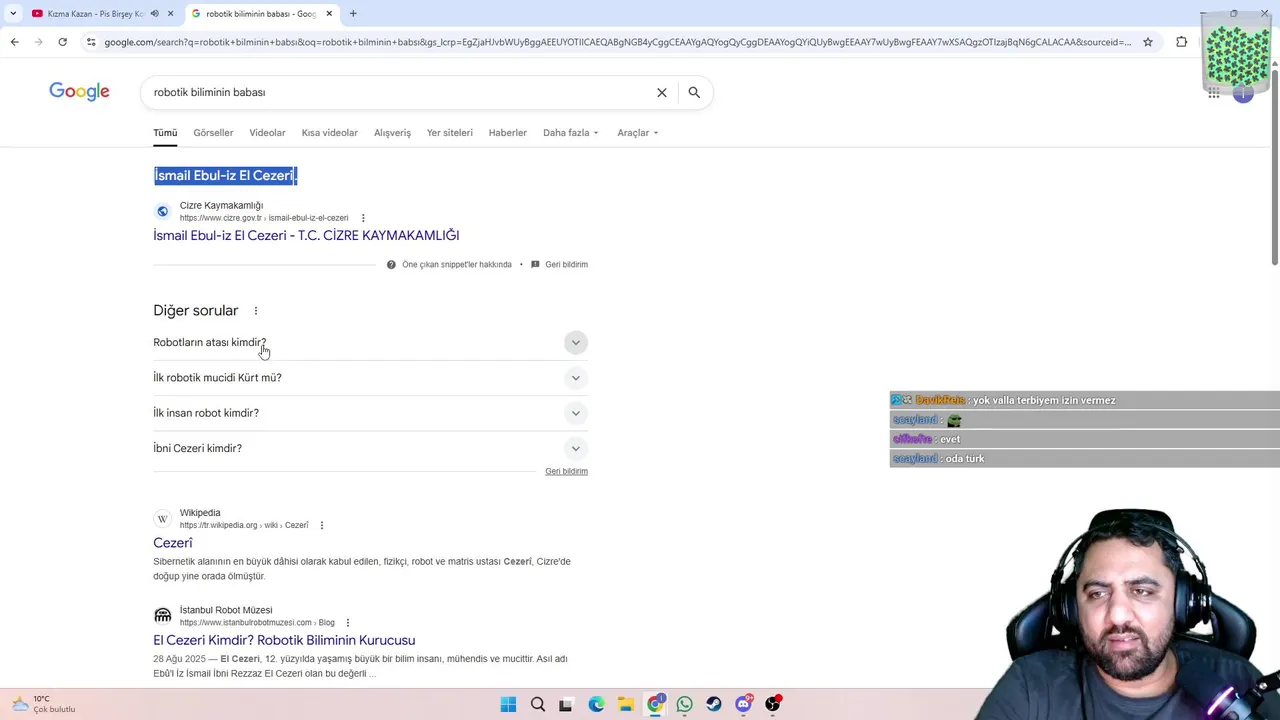Click the Chrome icon on the taskbar
Viewport: 1280px width, 720px height.
pos(655,704)
